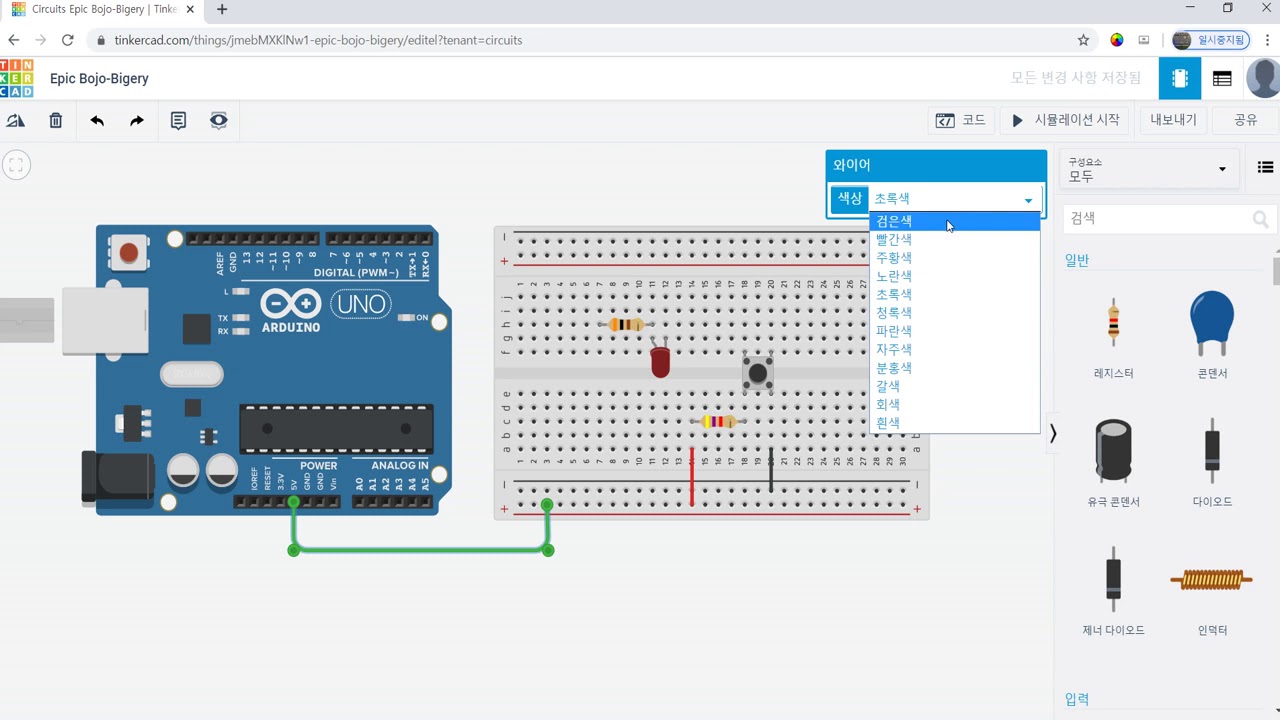
Task: Select the 유극 콘덴서 polarized capacitor
Action: 1113,463
